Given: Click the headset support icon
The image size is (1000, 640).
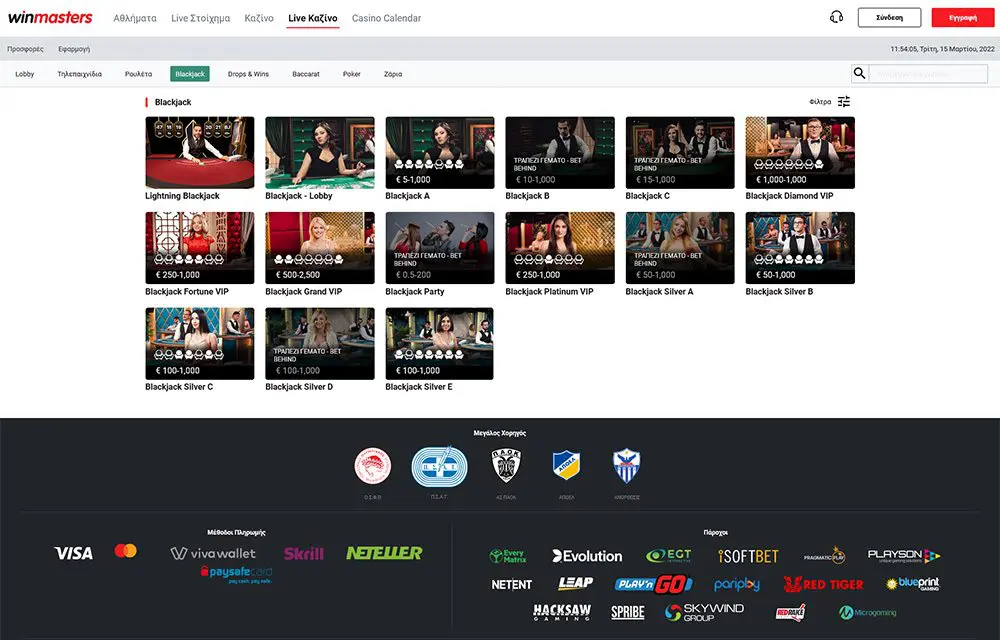Looking at the screenshot, I should pyautogui.click(x=837, y=17).
